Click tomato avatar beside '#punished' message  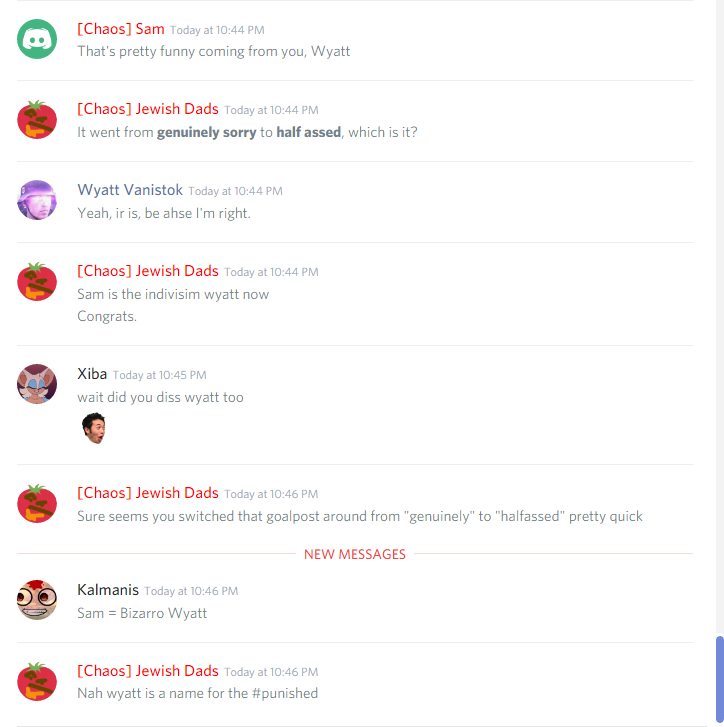click(37, 682)
